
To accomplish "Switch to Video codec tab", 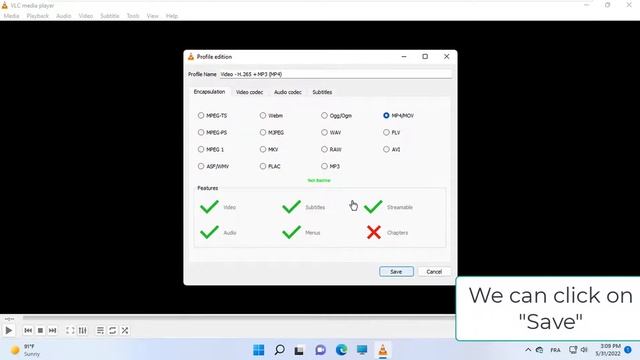I will click(x=249, y=92).
